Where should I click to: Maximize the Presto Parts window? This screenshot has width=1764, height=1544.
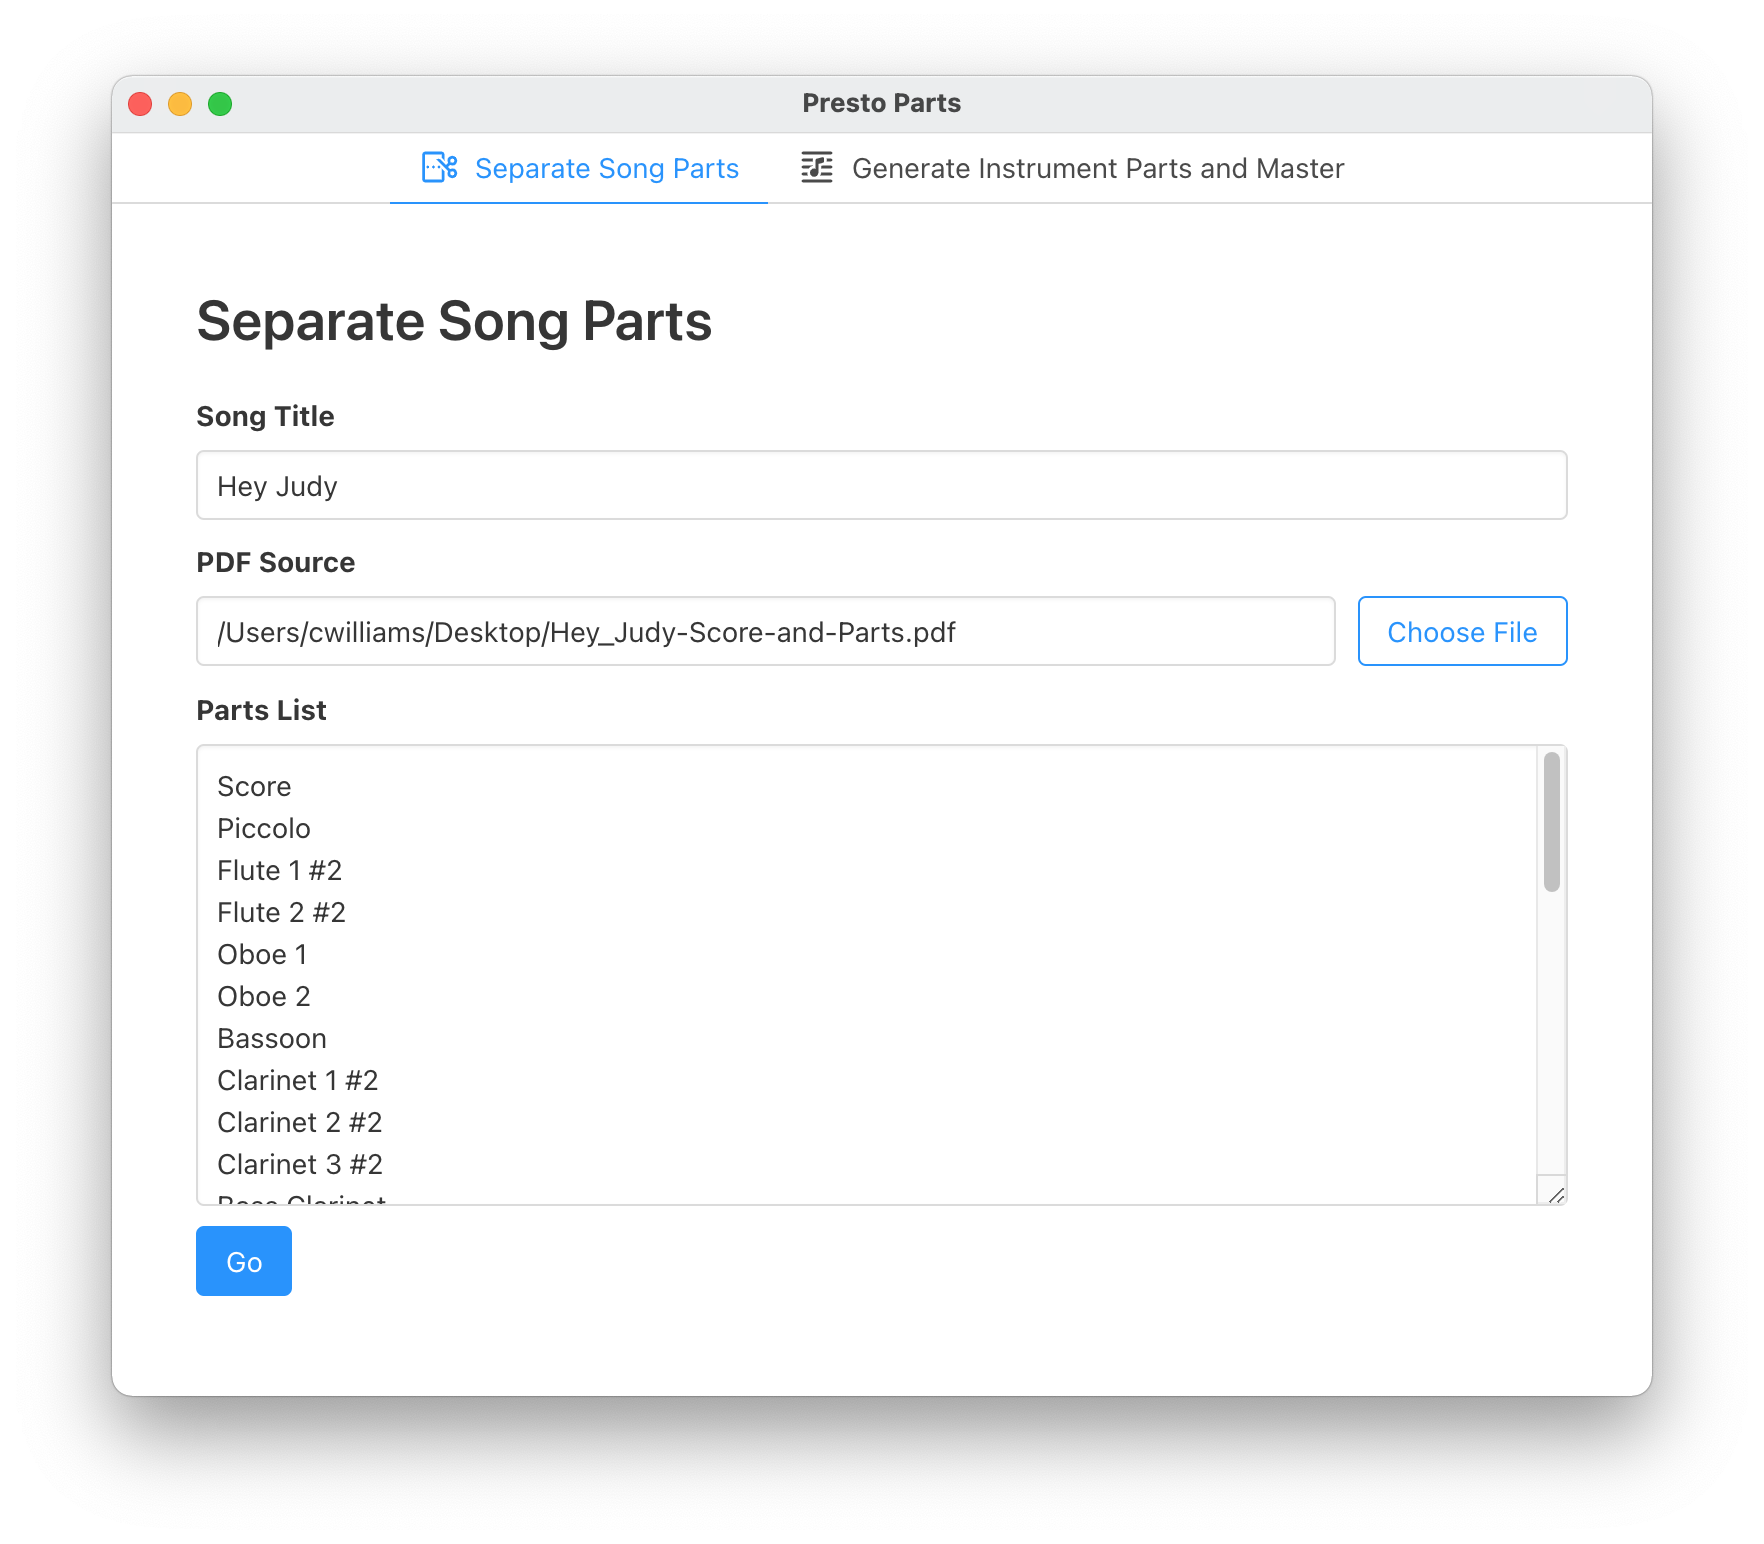[x=220, y=104]
